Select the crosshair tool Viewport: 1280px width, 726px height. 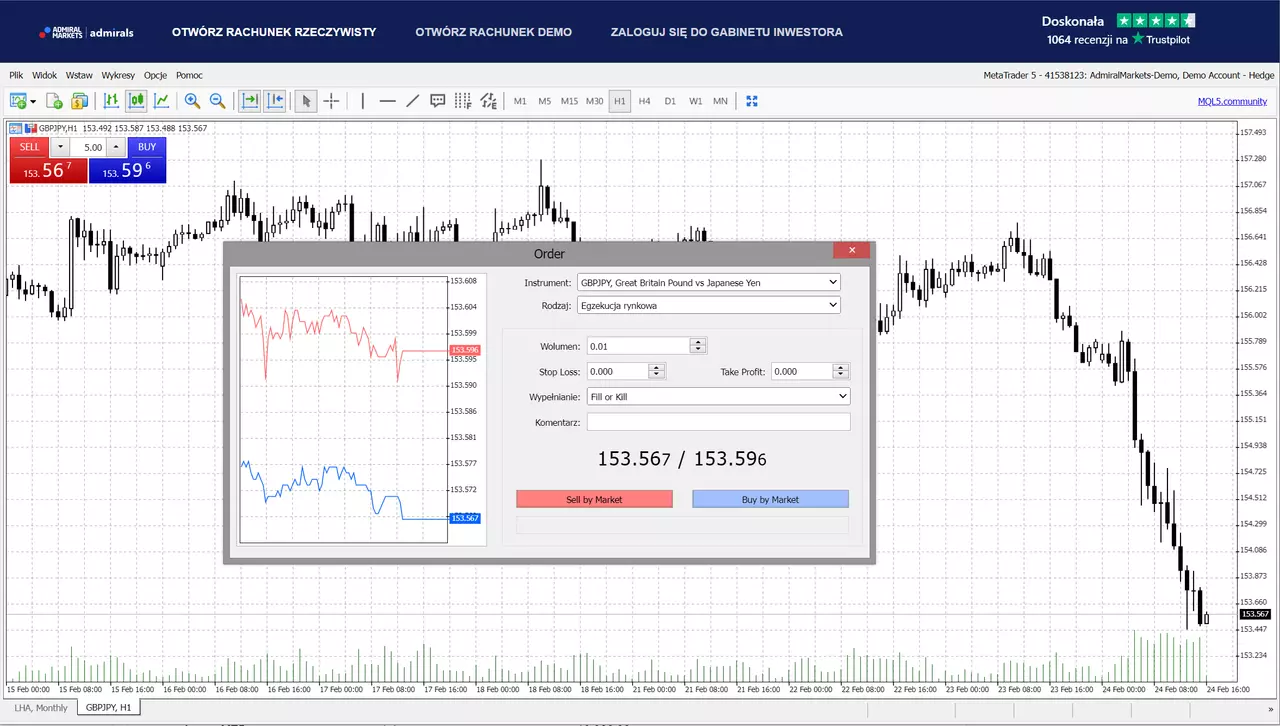[332, 101]
